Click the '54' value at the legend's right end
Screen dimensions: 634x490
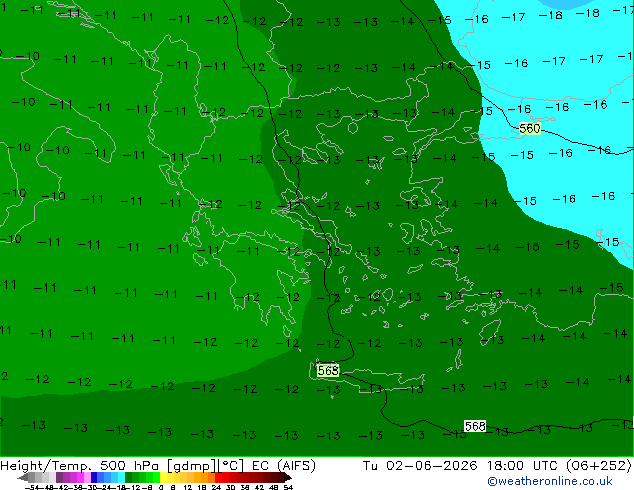coord(288,487)
